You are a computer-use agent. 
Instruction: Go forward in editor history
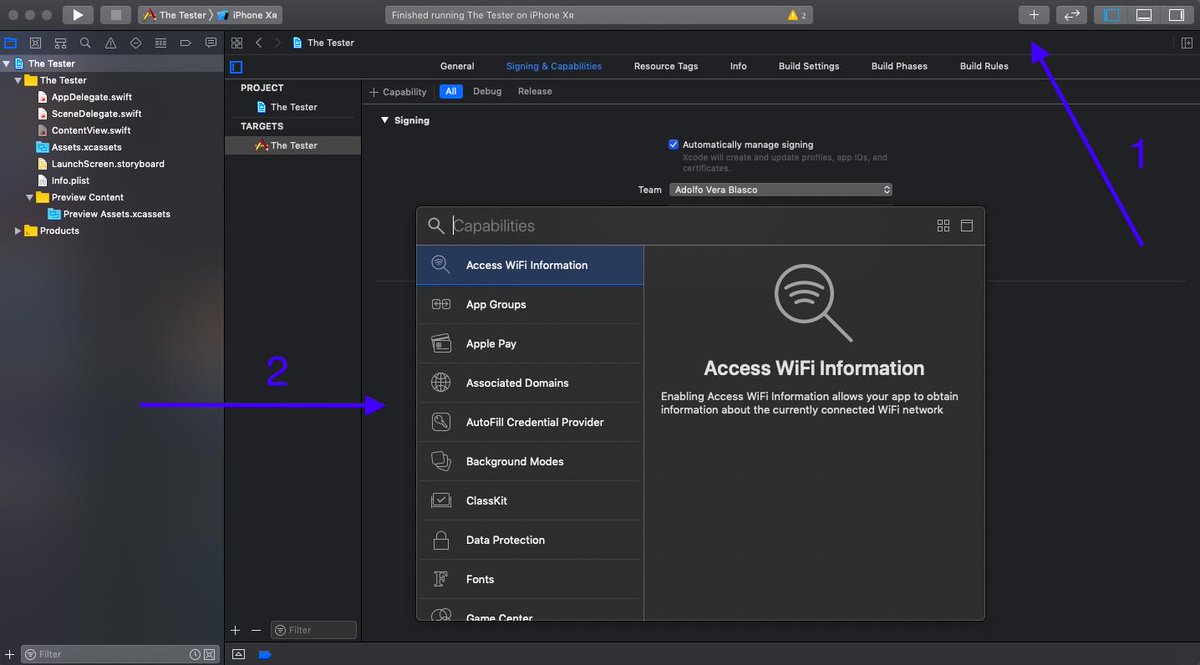277,43
